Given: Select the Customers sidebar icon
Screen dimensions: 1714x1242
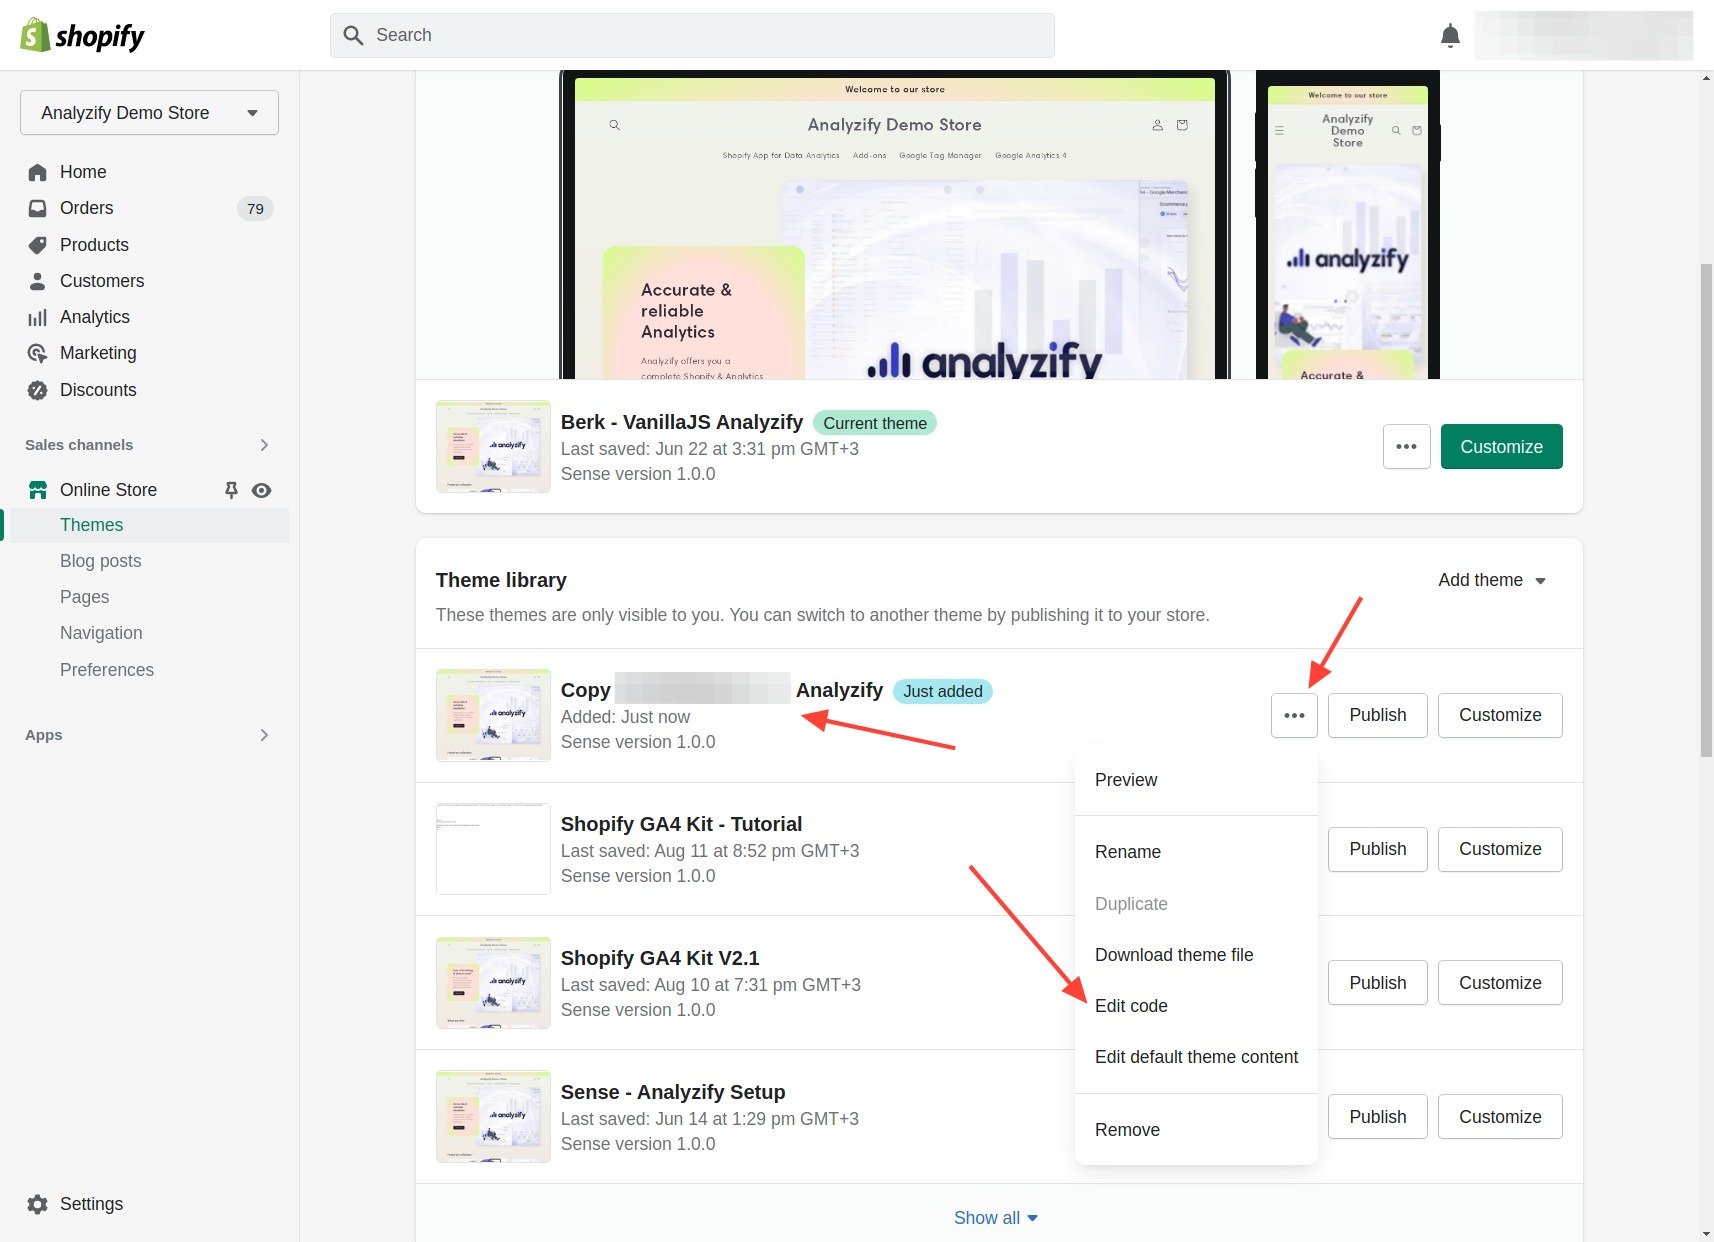Looking at the screenshot, I should 37,281.
